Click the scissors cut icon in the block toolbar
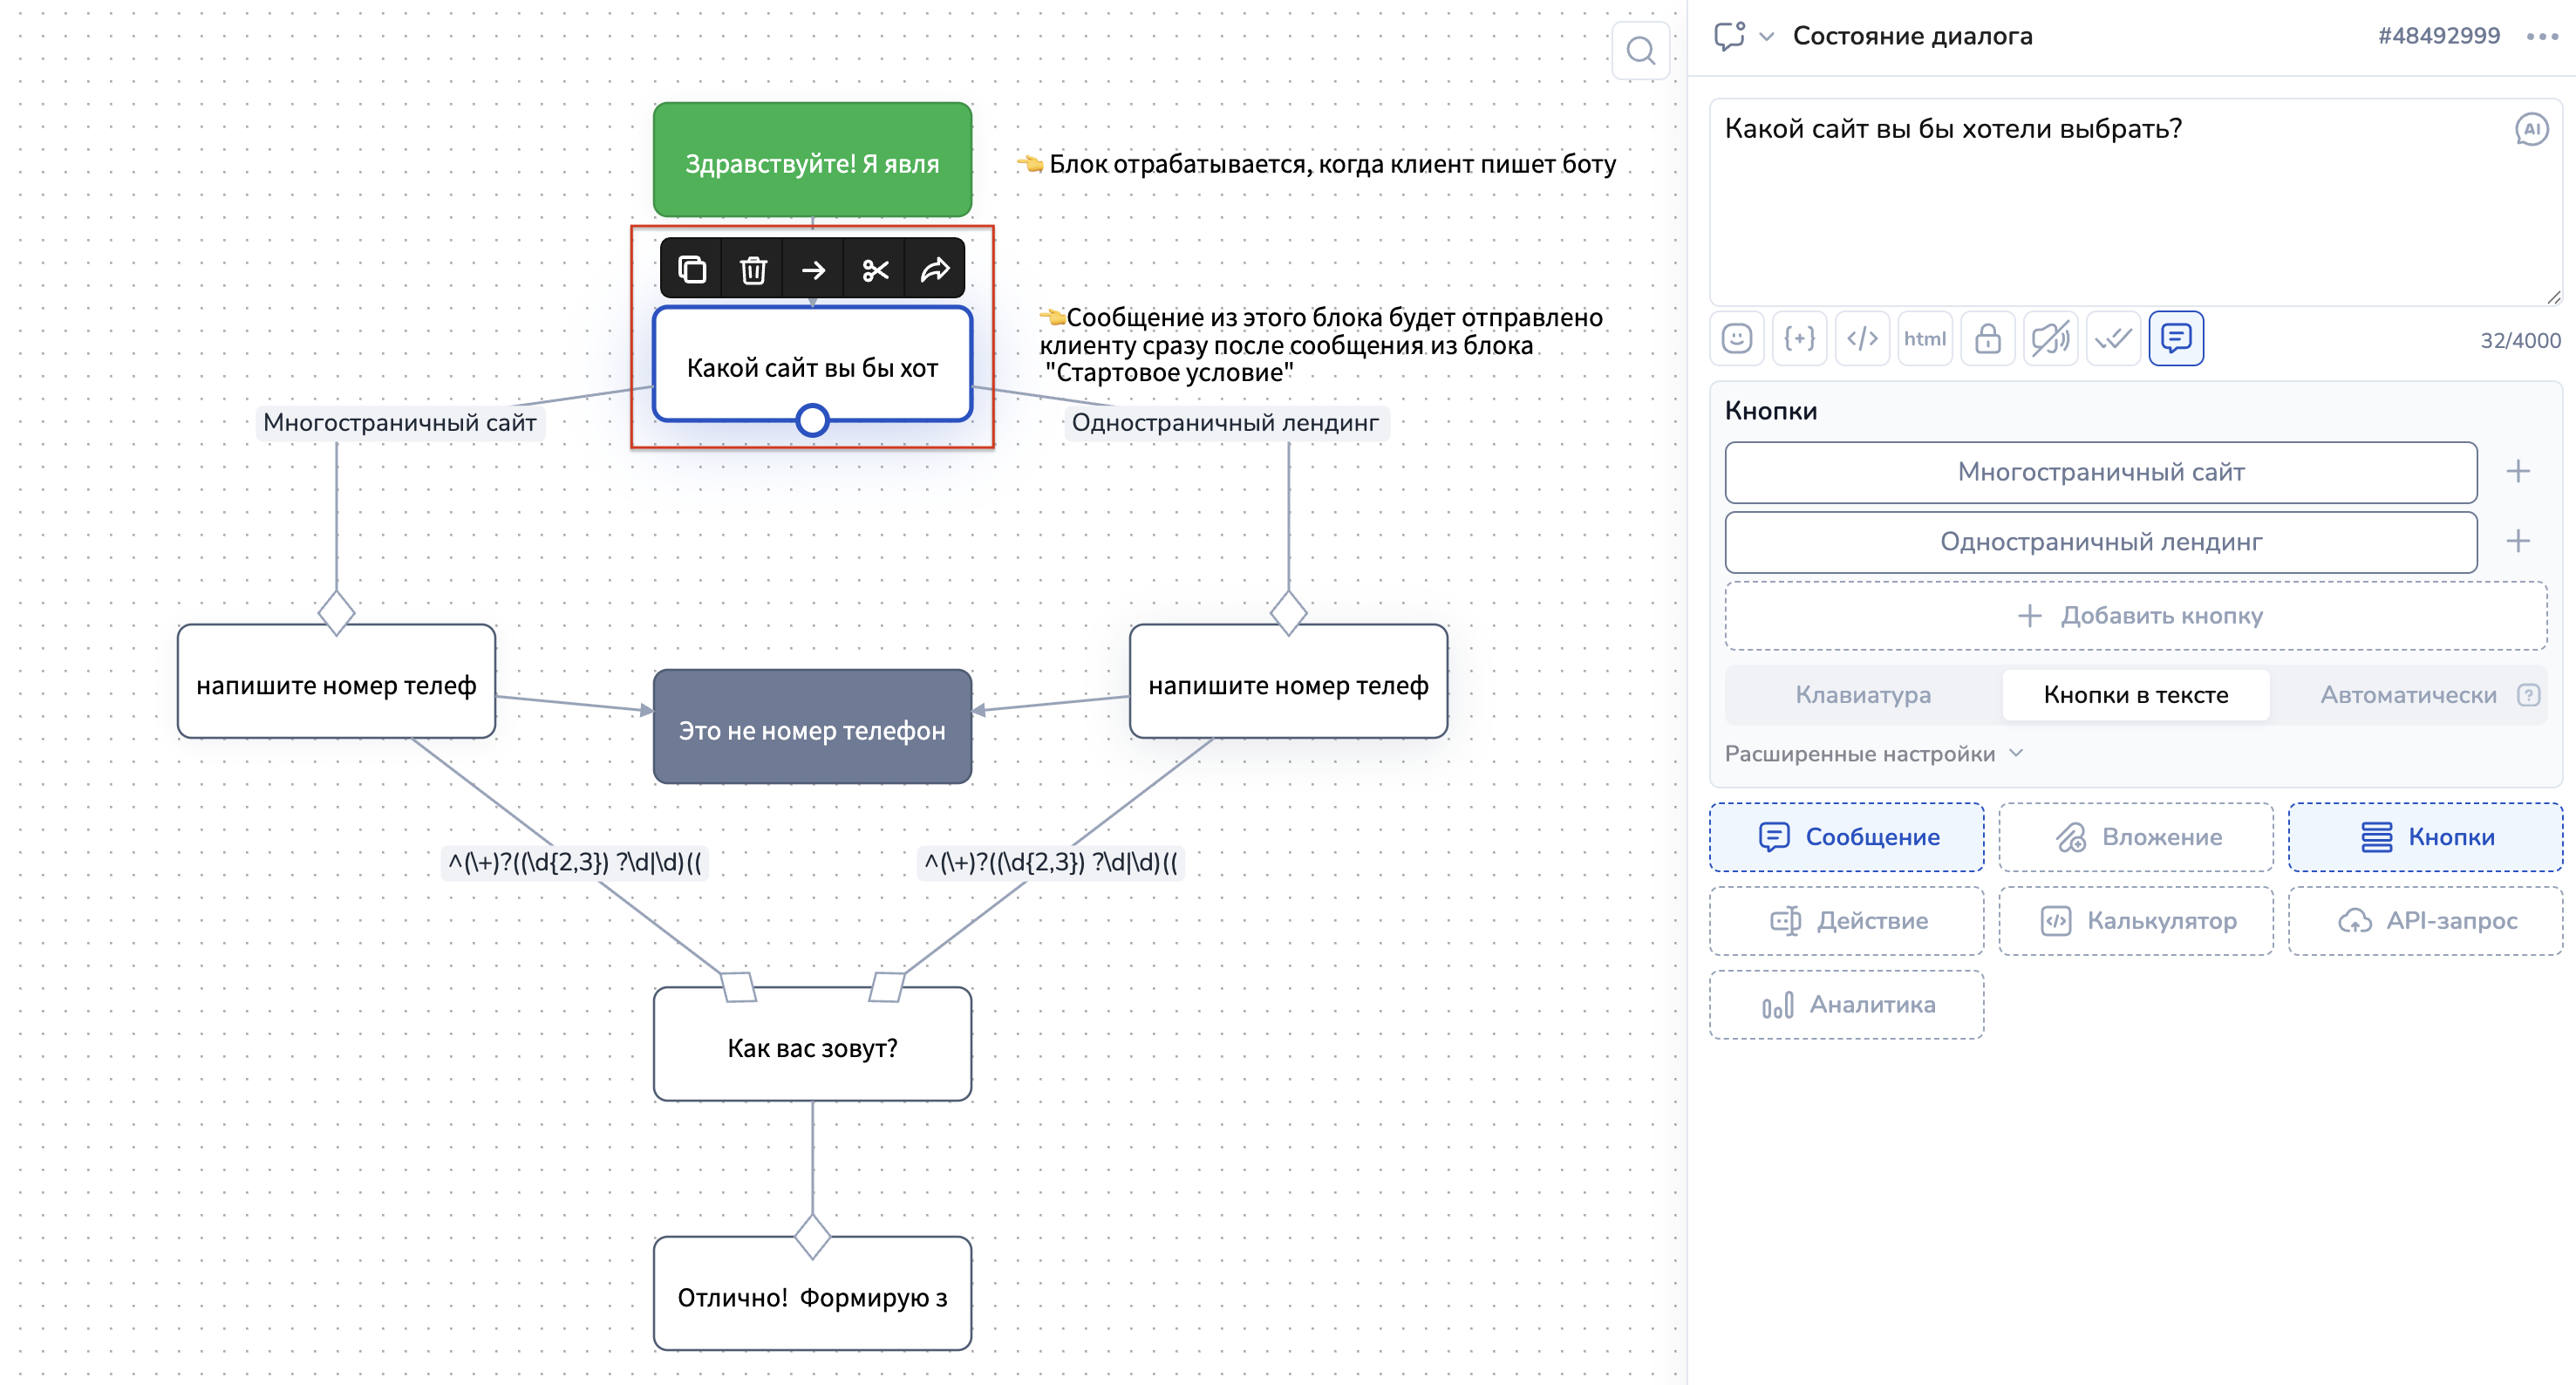The height and width of the screenshot is (1385, 2576). click(875, 270)
